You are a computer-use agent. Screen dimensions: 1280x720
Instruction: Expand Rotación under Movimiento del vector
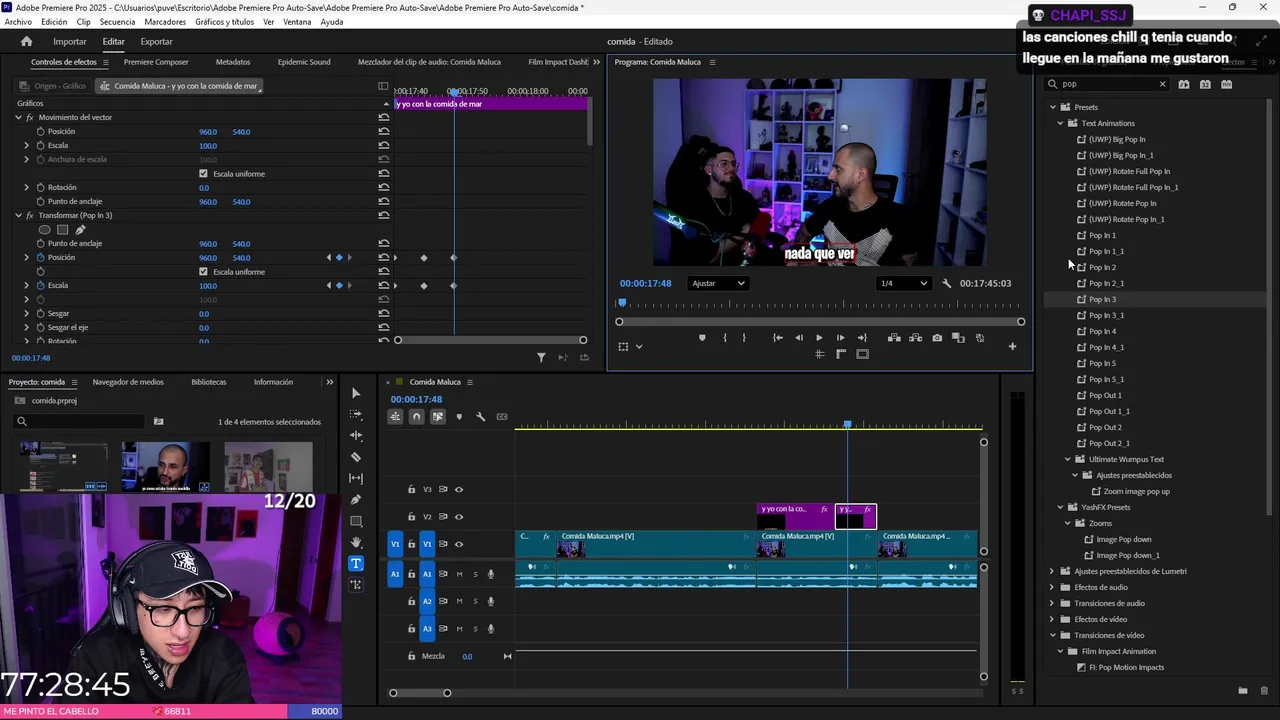[27, 188]
